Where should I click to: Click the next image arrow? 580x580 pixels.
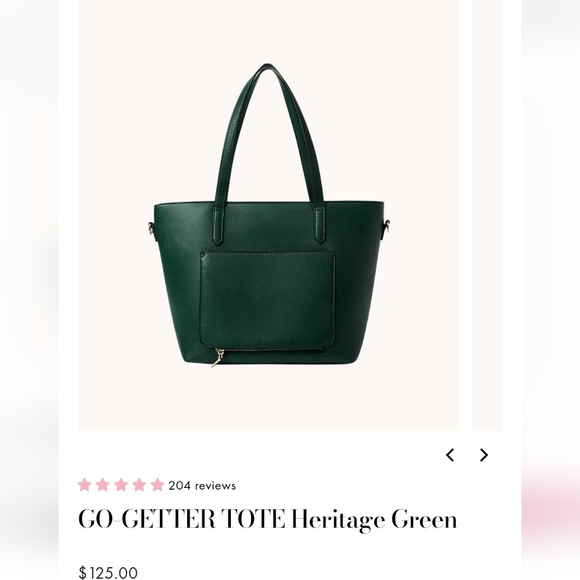point(483,455)
